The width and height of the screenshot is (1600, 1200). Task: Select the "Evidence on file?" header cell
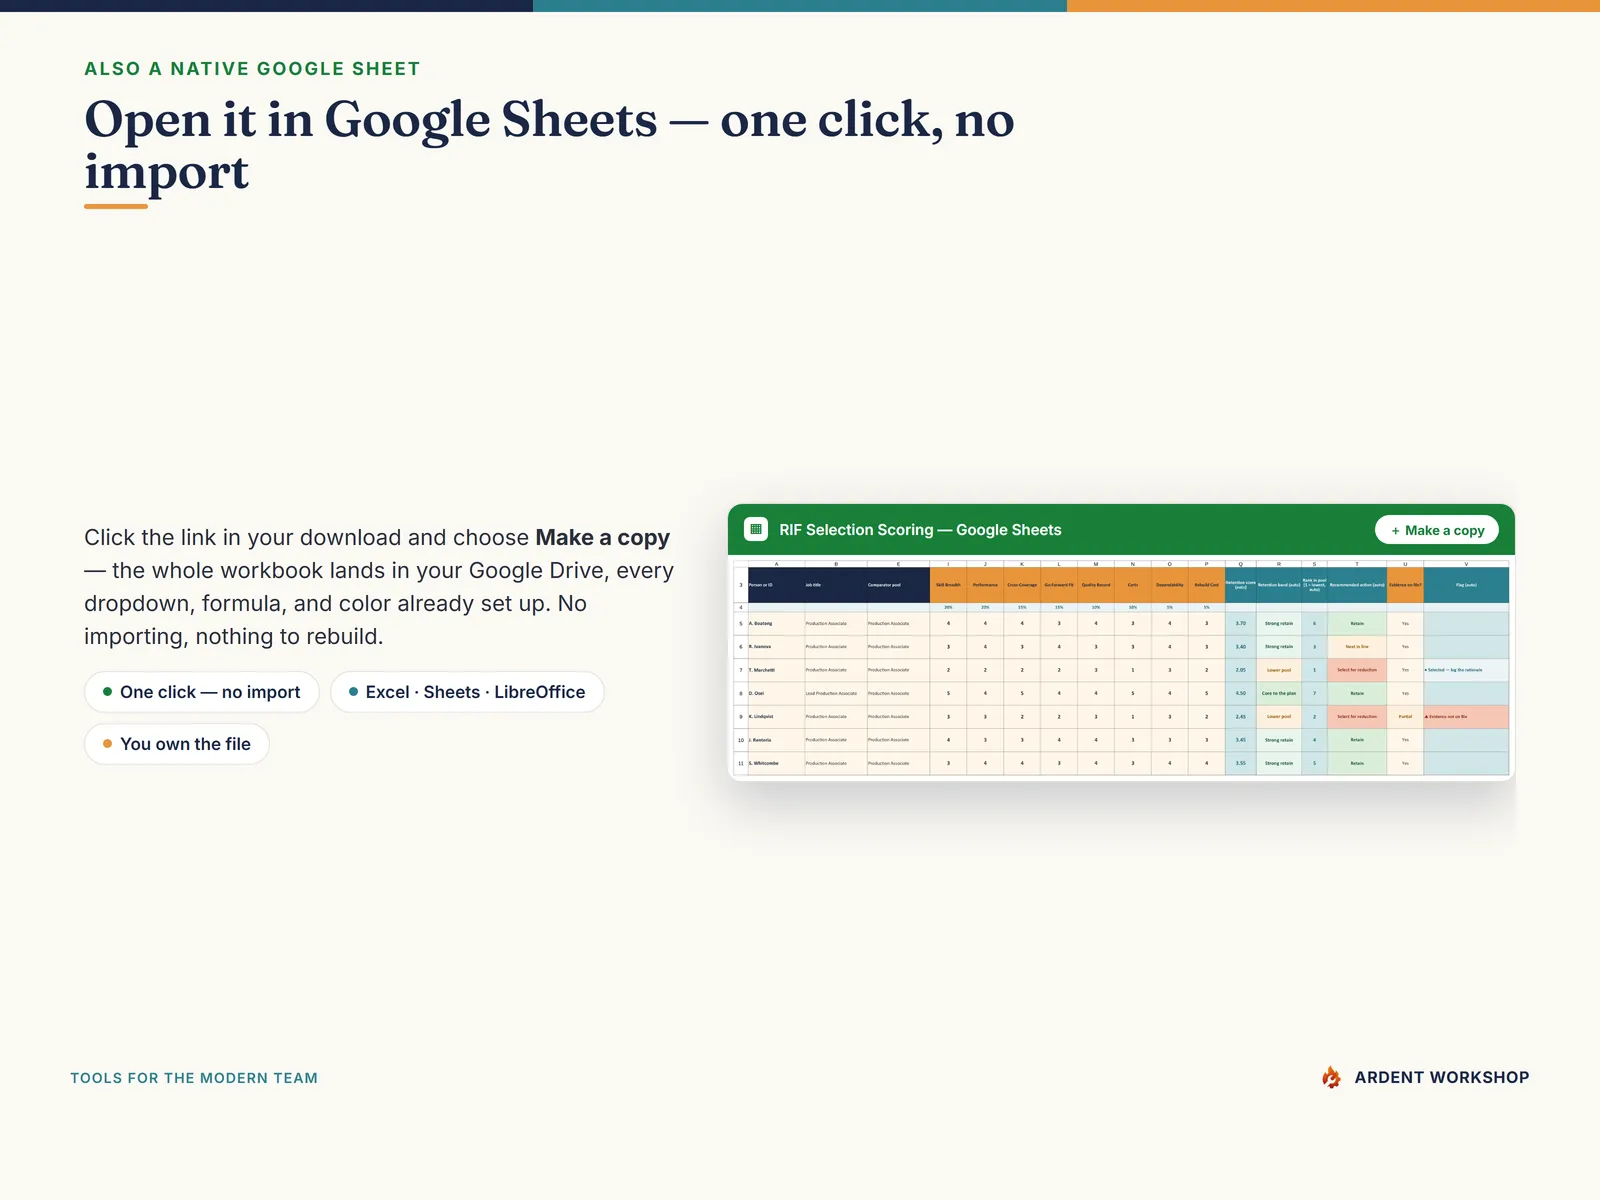coord(1405,585)
